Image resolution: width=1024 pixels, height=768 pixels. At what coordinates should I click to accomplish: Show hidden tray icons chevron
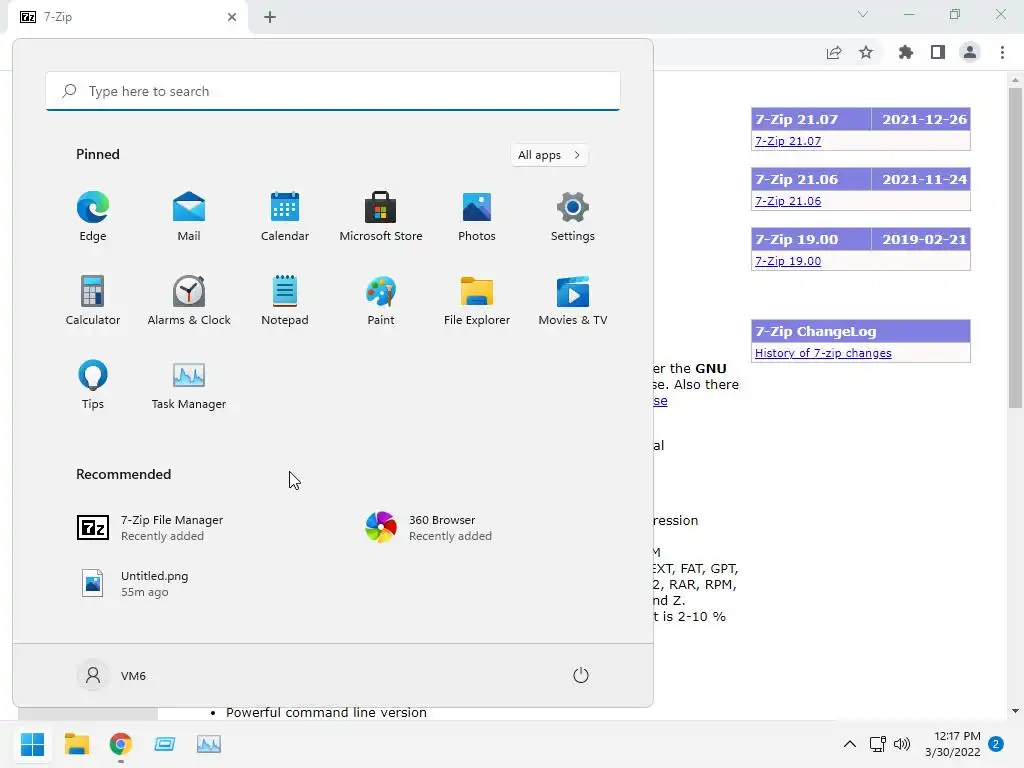850,744
